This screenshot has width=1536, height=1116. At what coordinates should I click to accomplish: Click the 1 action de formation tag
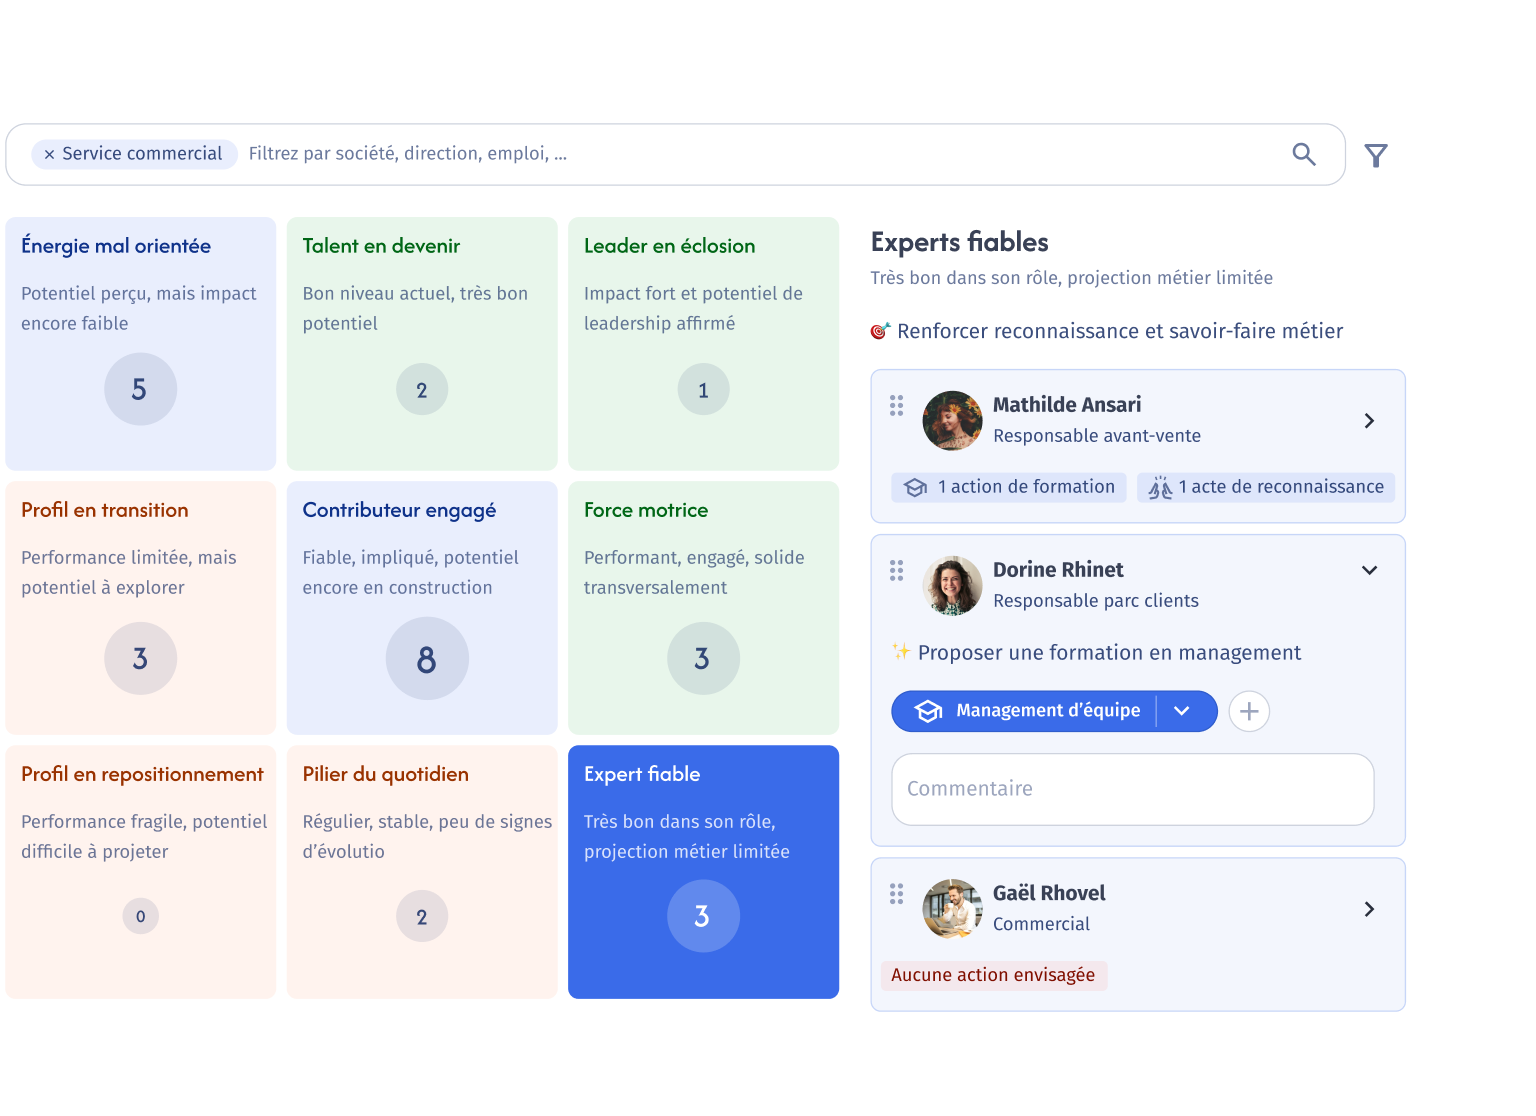(1008, 487)
